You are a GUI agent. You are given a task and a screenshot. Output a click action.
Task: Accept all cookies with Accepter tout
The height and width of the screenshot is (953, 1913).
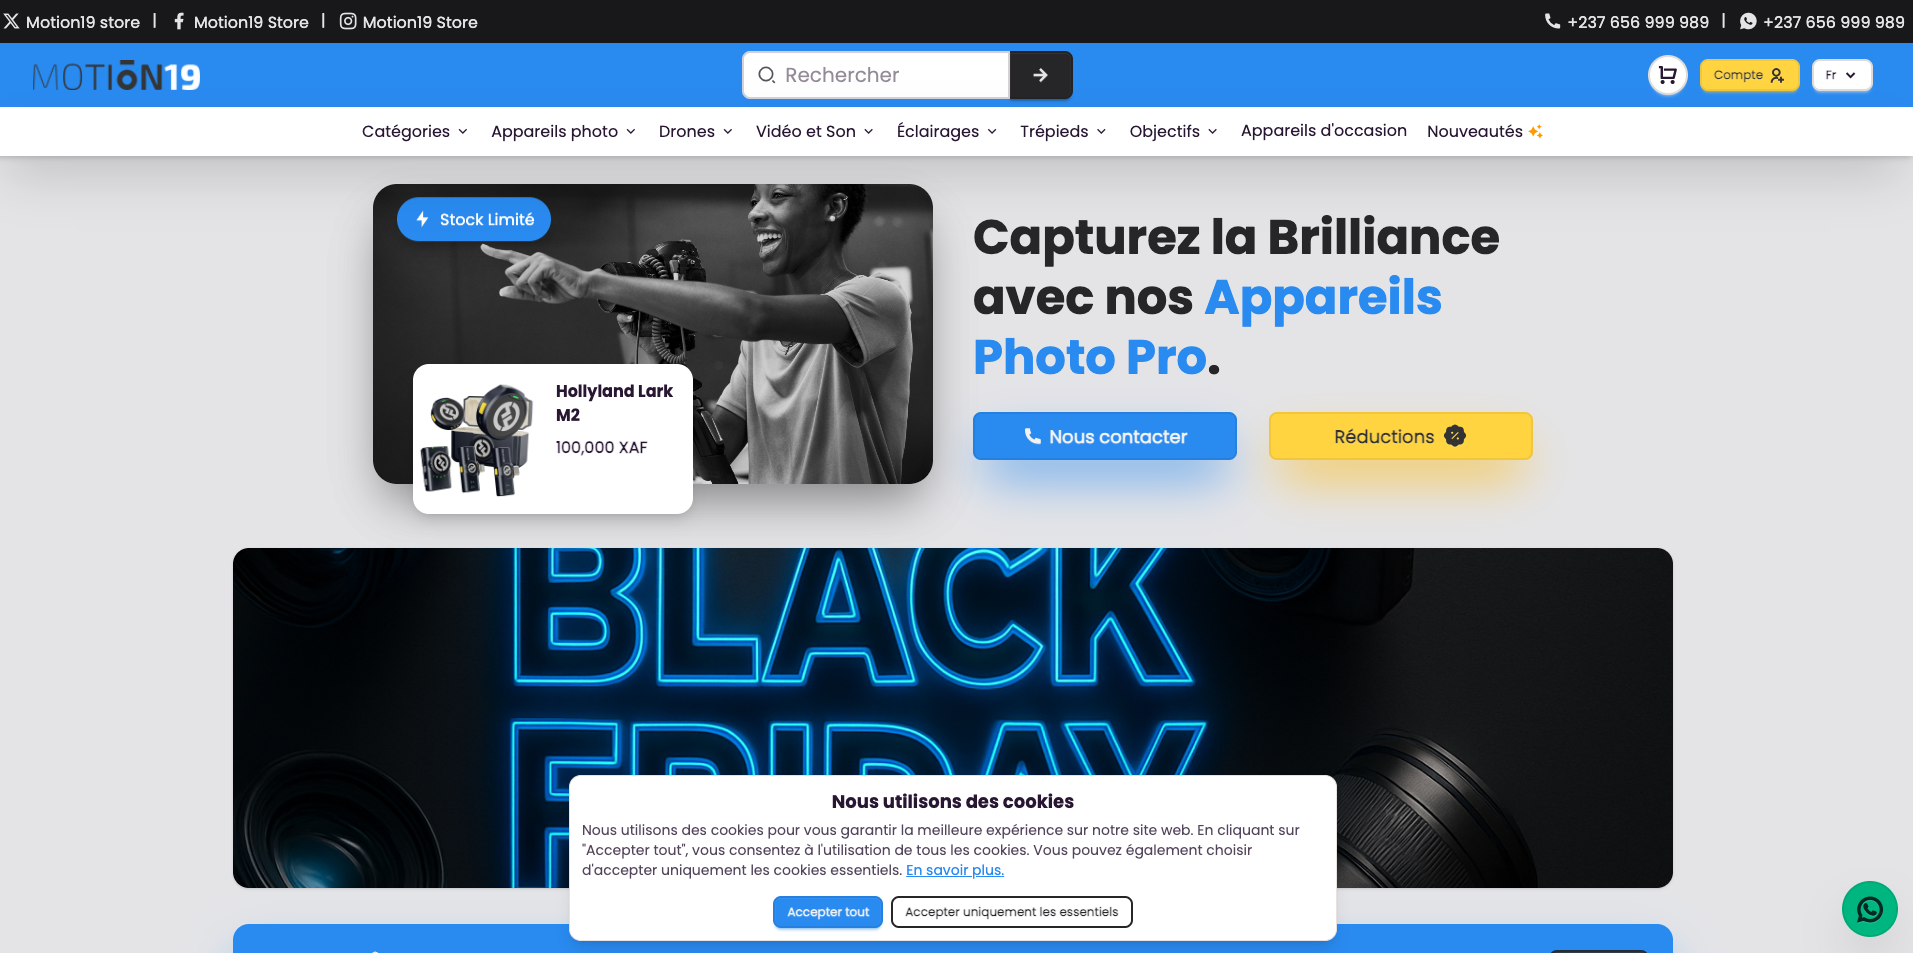(x=827, y=912)
